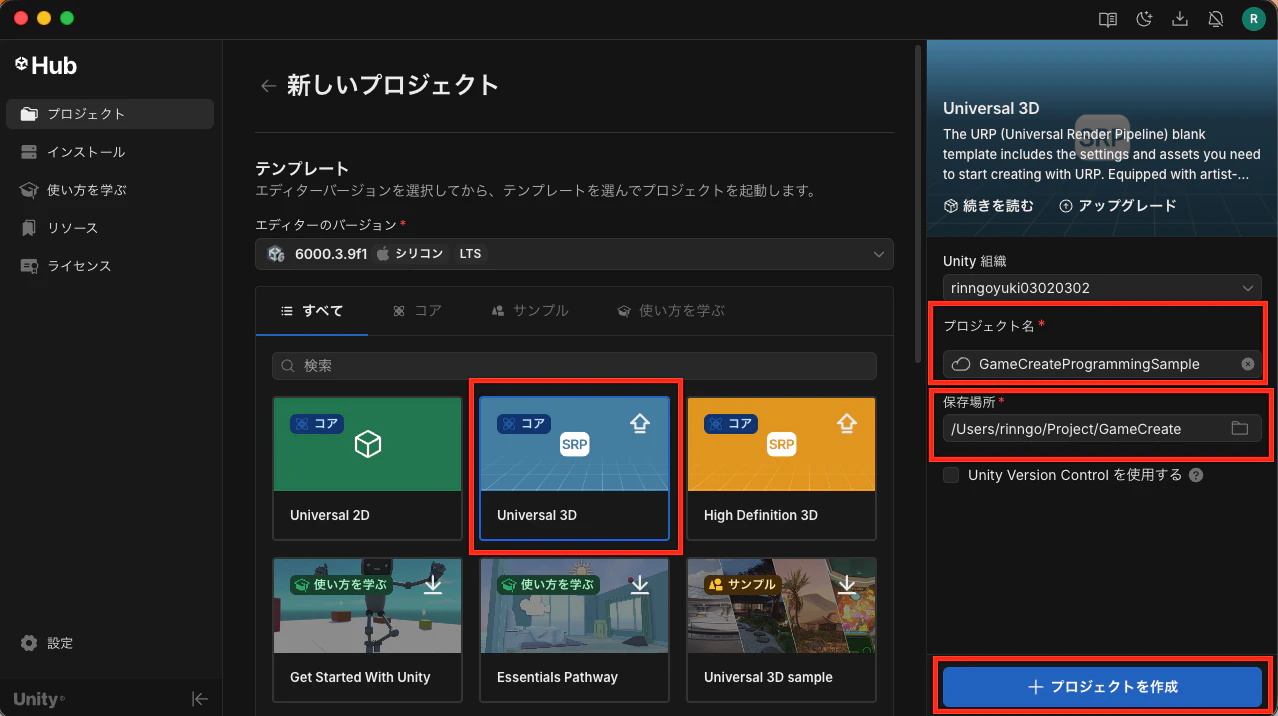Screen dimensions: 1278x716
Task: Clear project name with X icon
Action: coord(1248,364)
